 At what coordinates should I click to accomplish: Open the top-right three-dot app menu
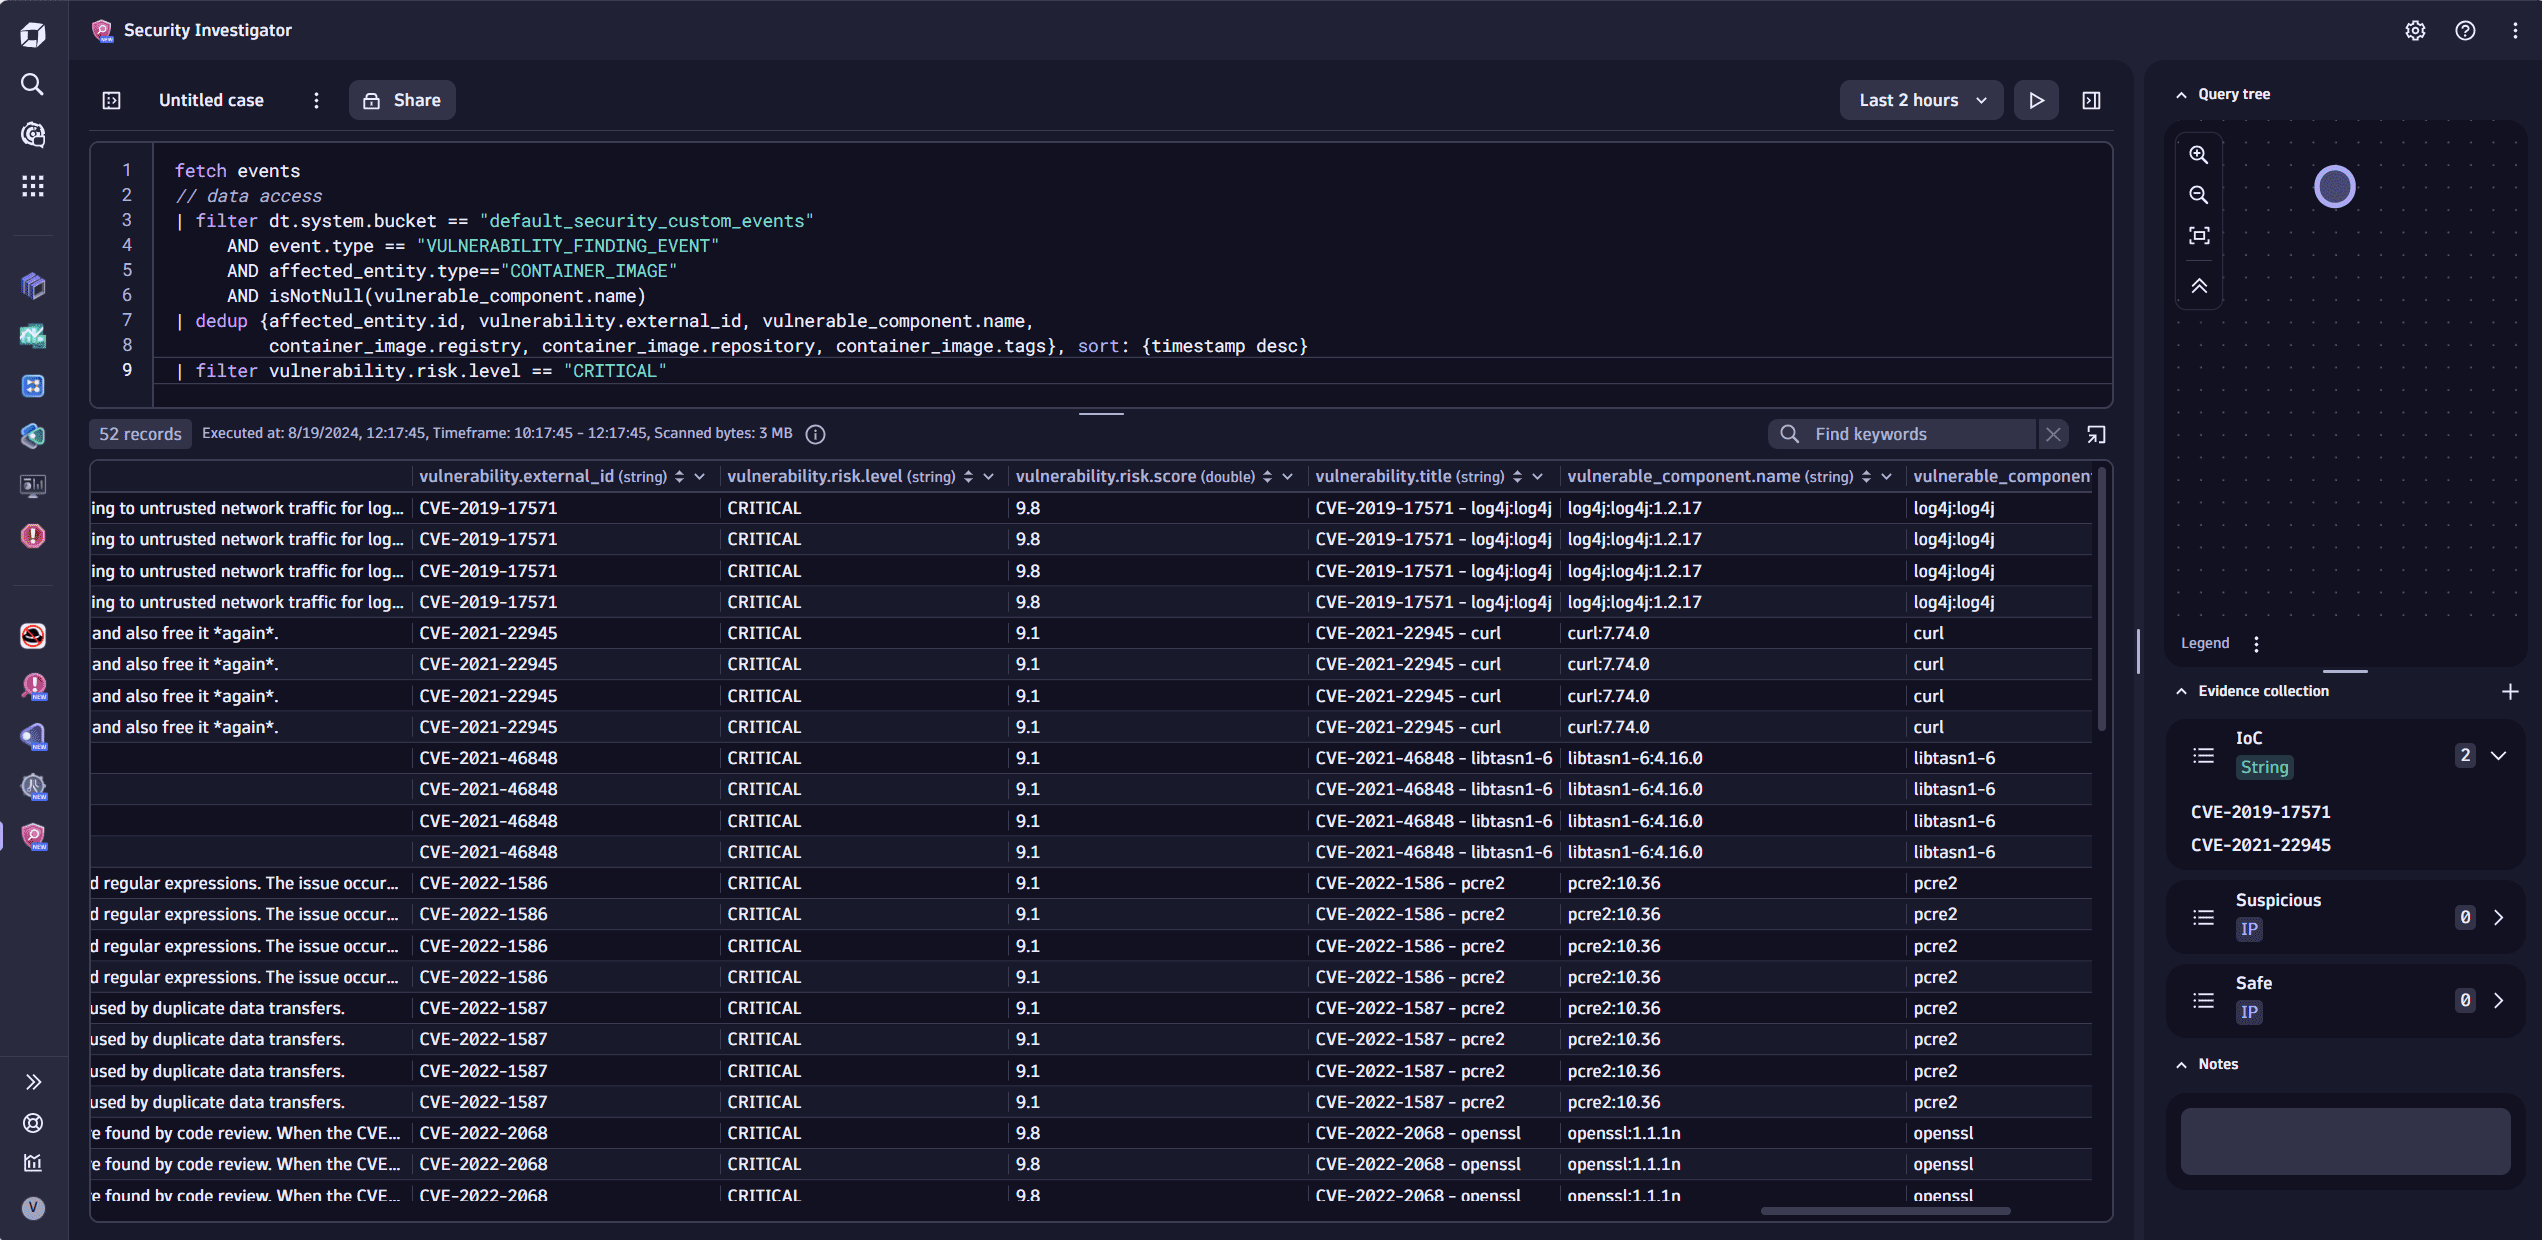(2515, 30)
